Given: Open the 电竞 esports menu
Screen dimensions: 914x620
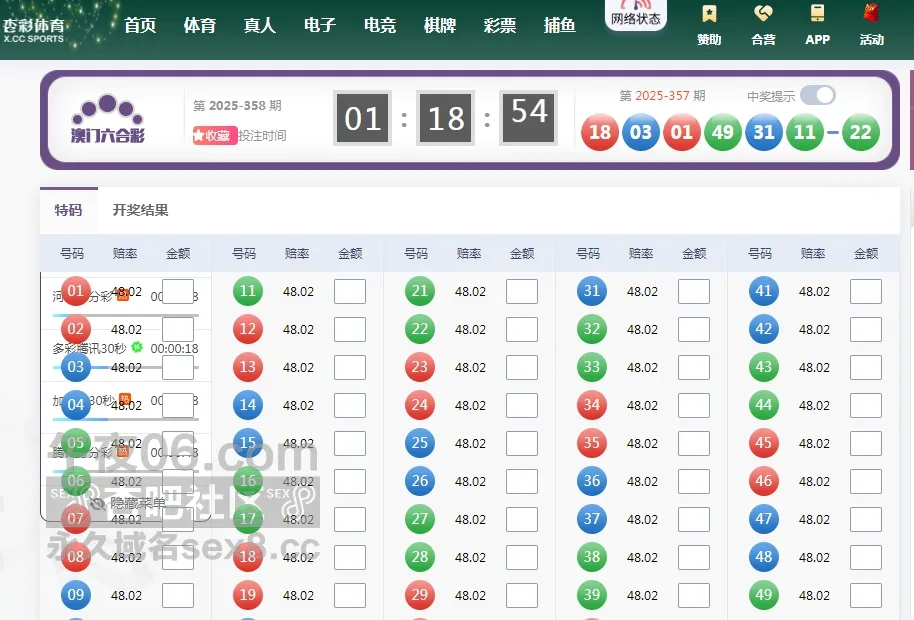Looking at the screenshot, I should coord(380,25).
